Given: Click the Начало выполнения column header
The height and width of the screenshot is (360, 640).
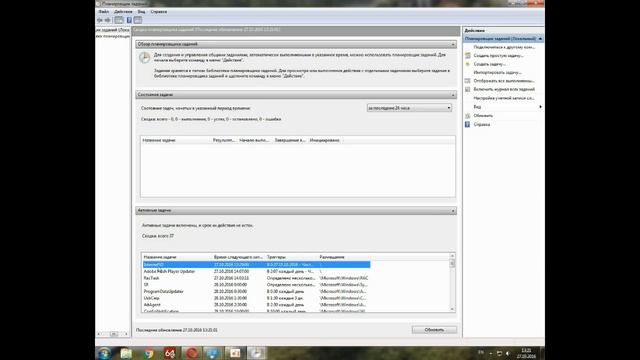Looking at the screenshot, I should point(255,140).
